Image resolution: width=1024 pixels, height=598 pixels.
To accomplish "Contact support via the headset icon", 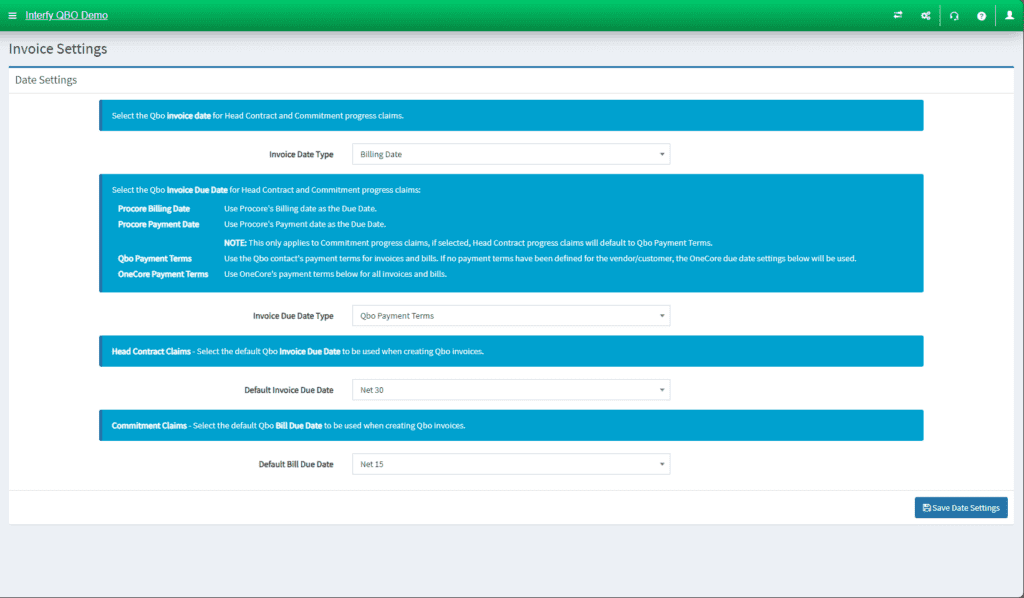I will (953, 15).
